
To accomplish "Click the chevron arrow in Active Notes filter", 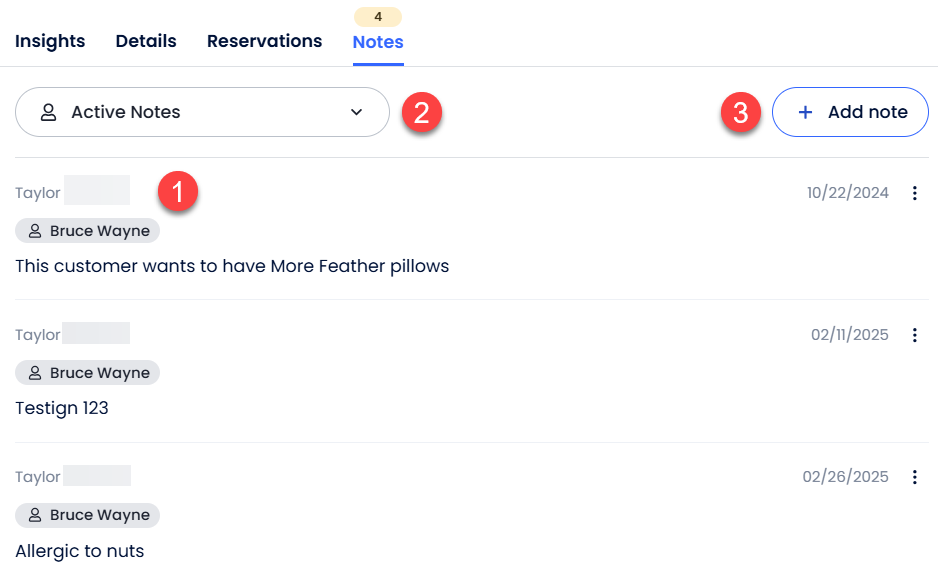I will point(357,112).
